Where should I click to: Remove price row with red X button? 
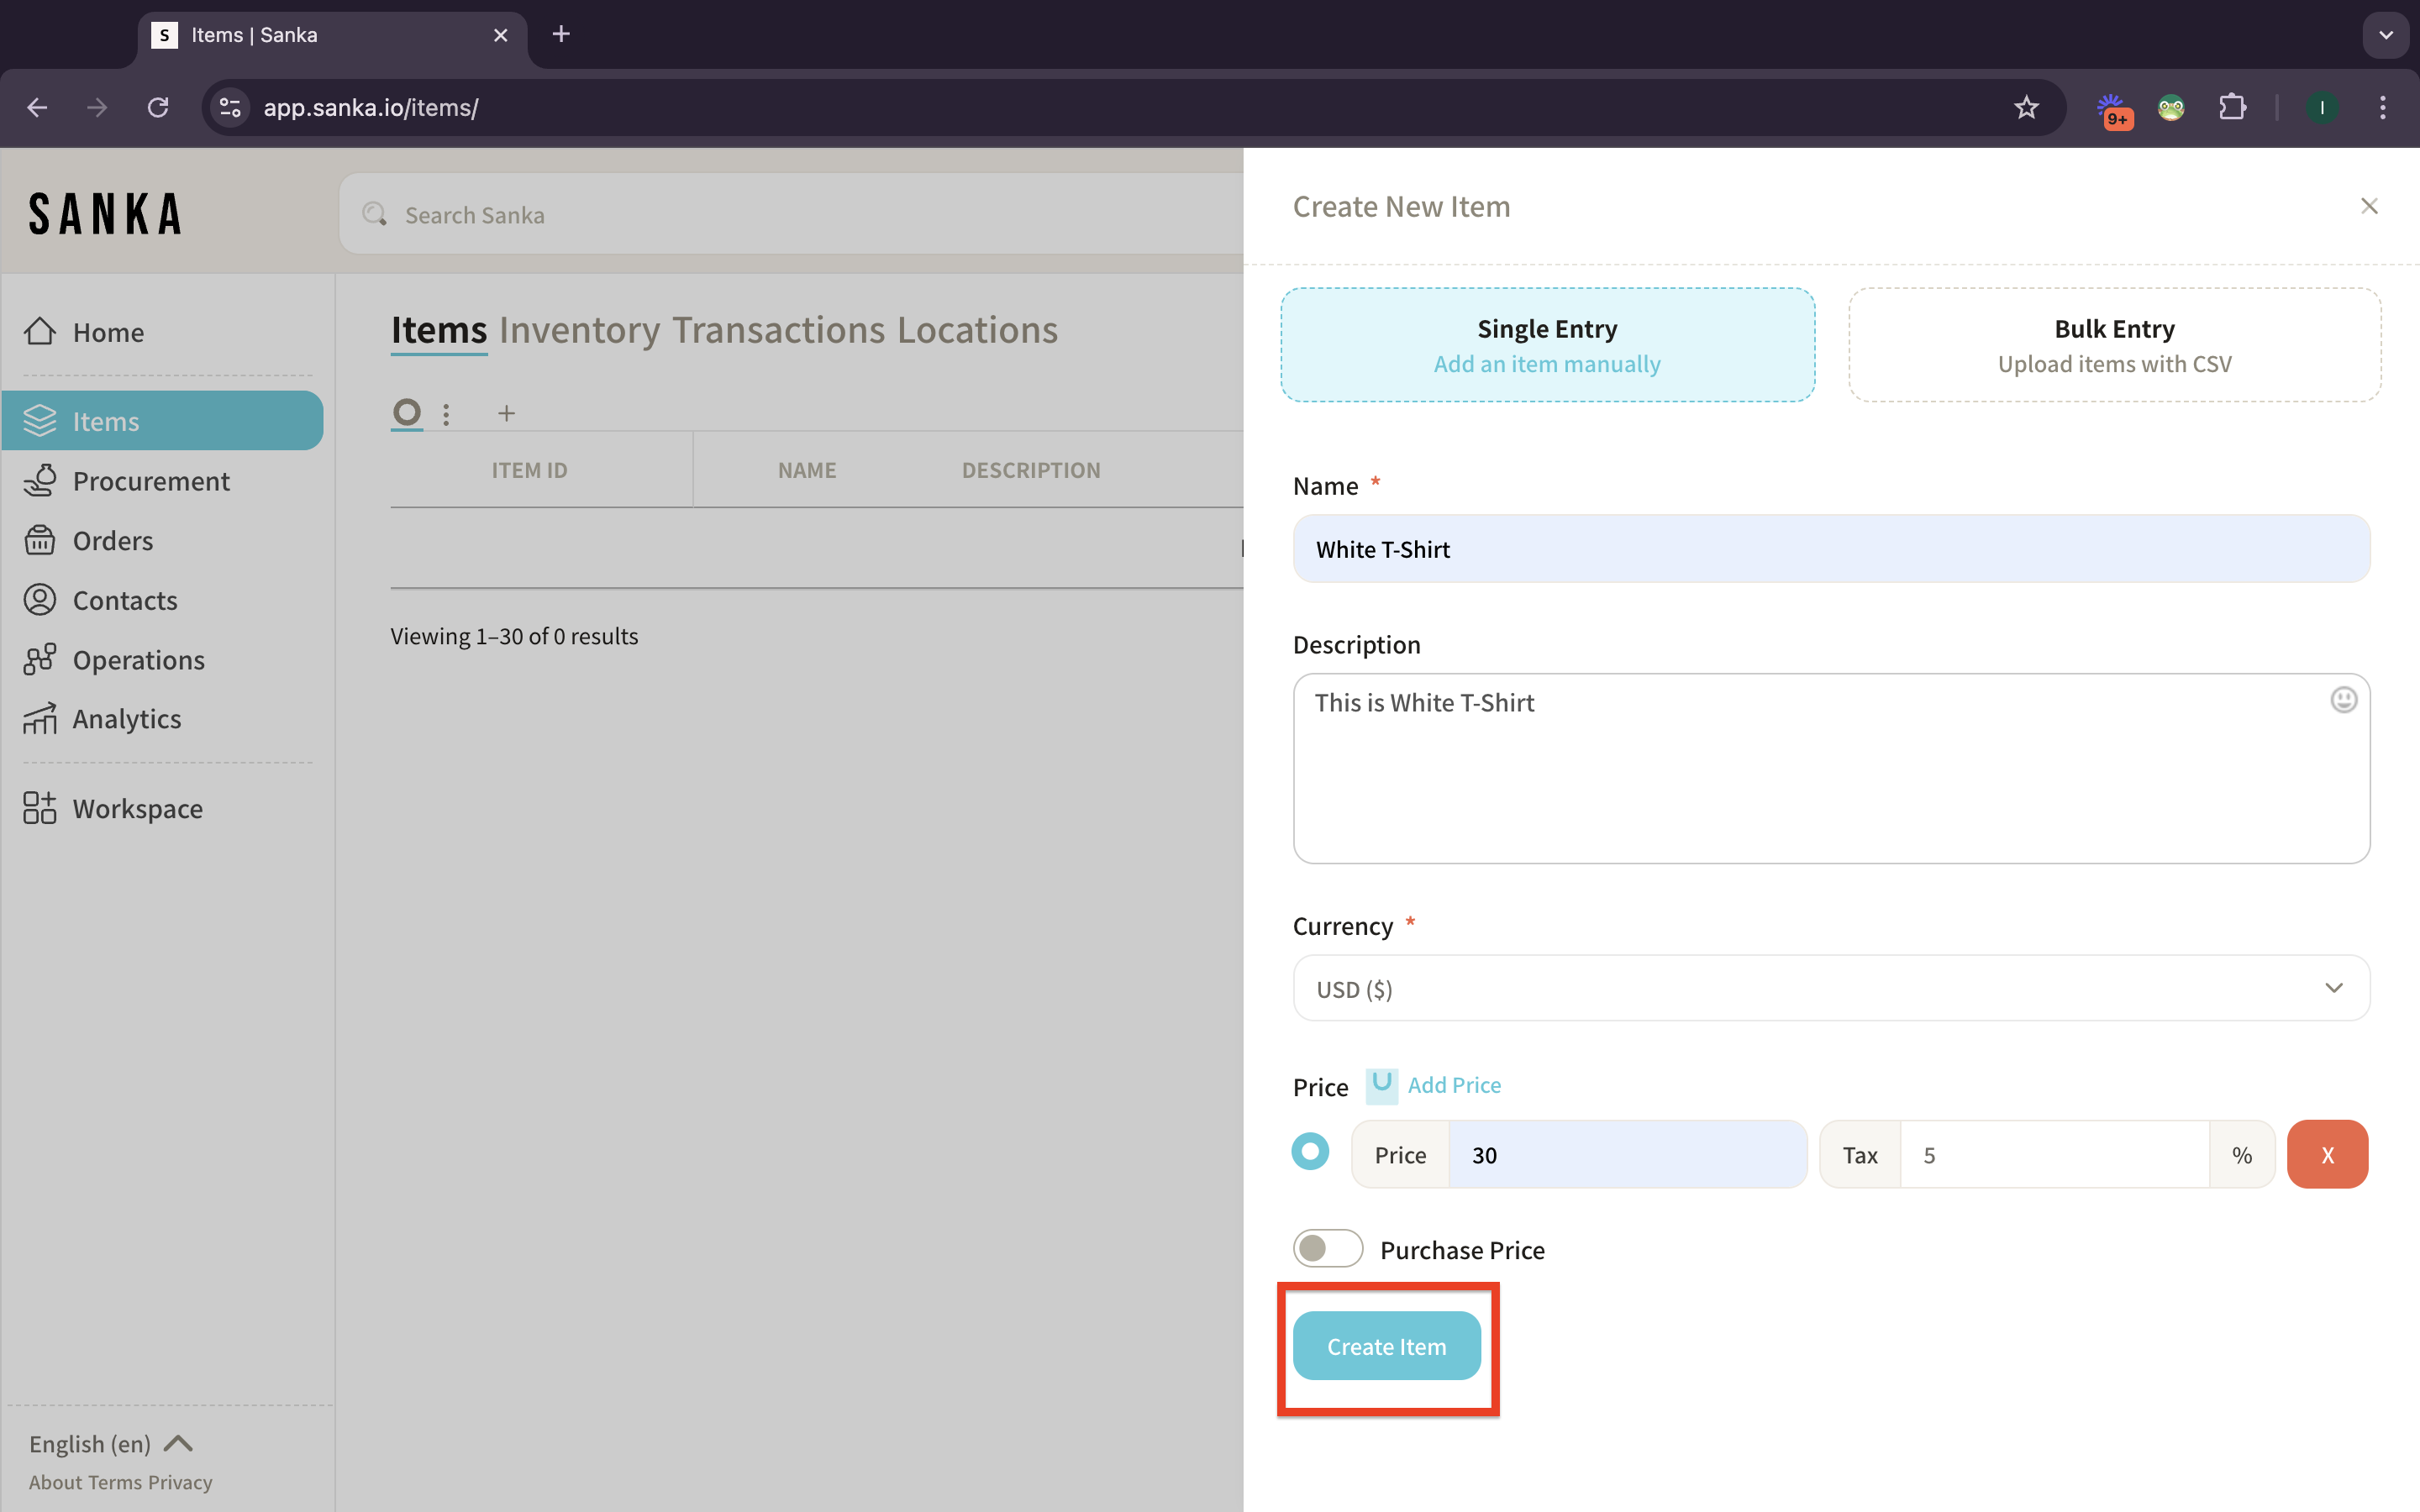[2326, 1154]
